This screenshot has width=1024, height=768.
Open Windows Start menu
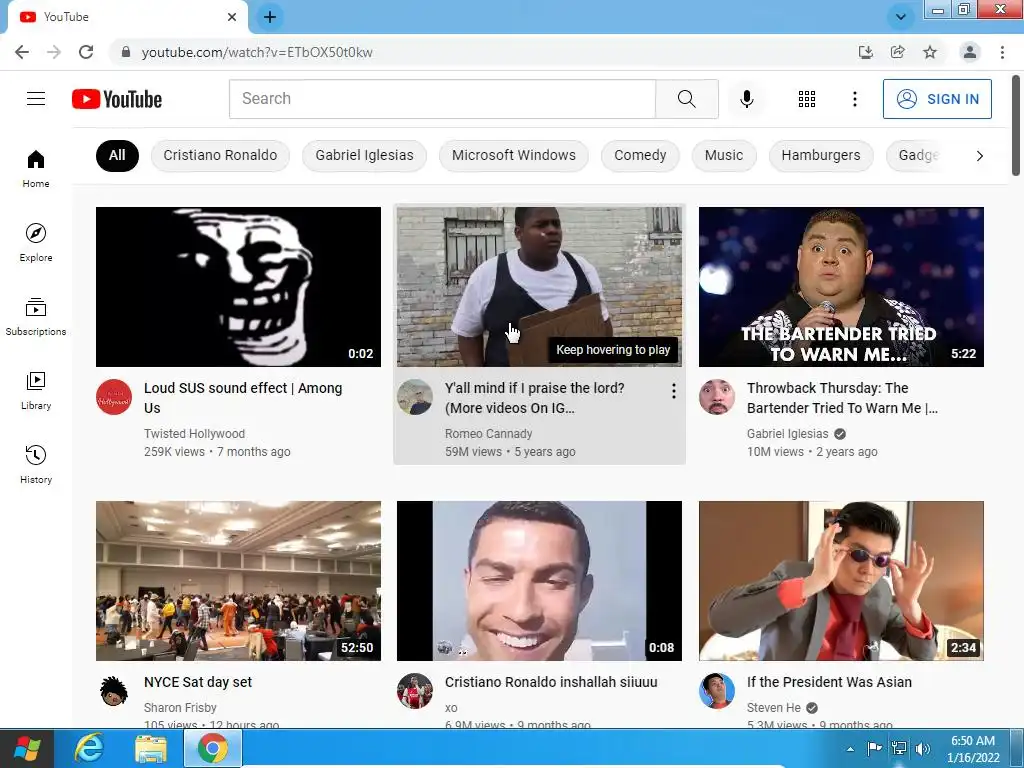point(27,748)
